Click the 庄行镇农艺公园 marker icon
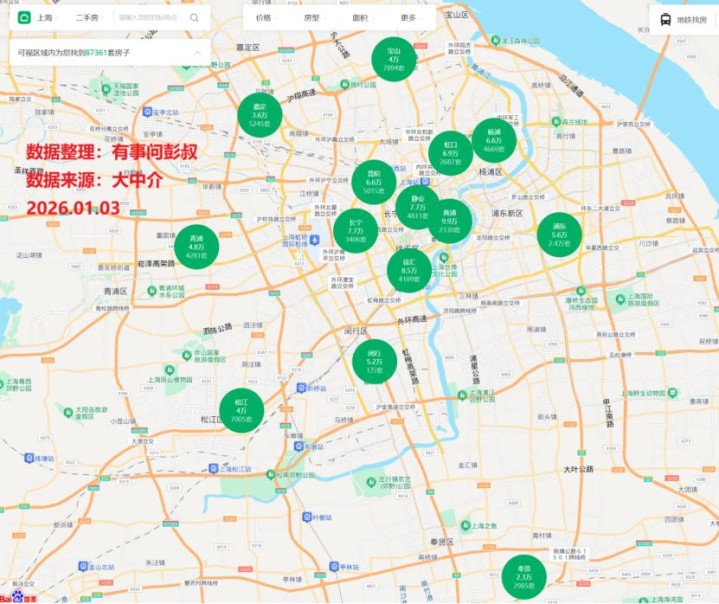Viewport: 719px width, 604px height. click(x=371, y=482)
